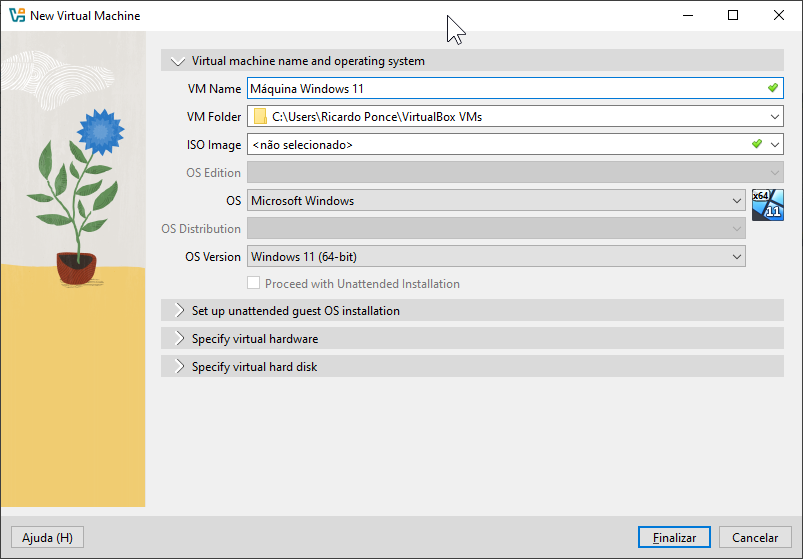
Task: Open the VM Folder dropdown
Action: coord(775,117)
